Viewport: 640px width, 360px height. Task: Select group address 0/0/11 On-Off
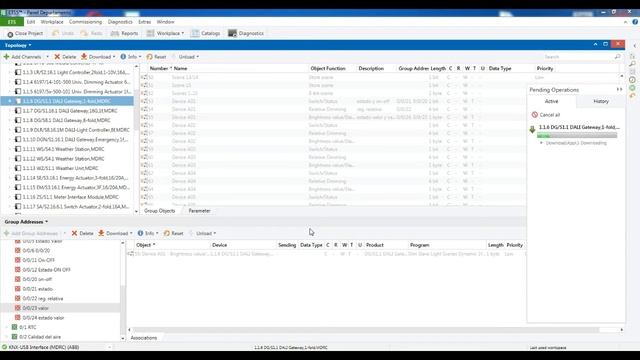click(x=38, y=260)
